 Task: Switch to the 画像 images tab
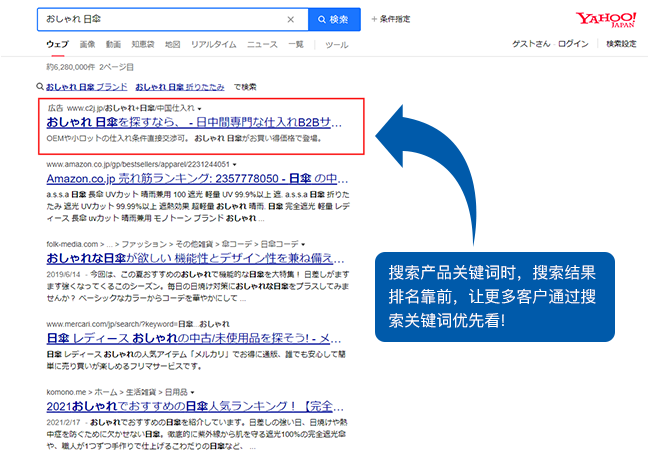click(x=87, y=45)
